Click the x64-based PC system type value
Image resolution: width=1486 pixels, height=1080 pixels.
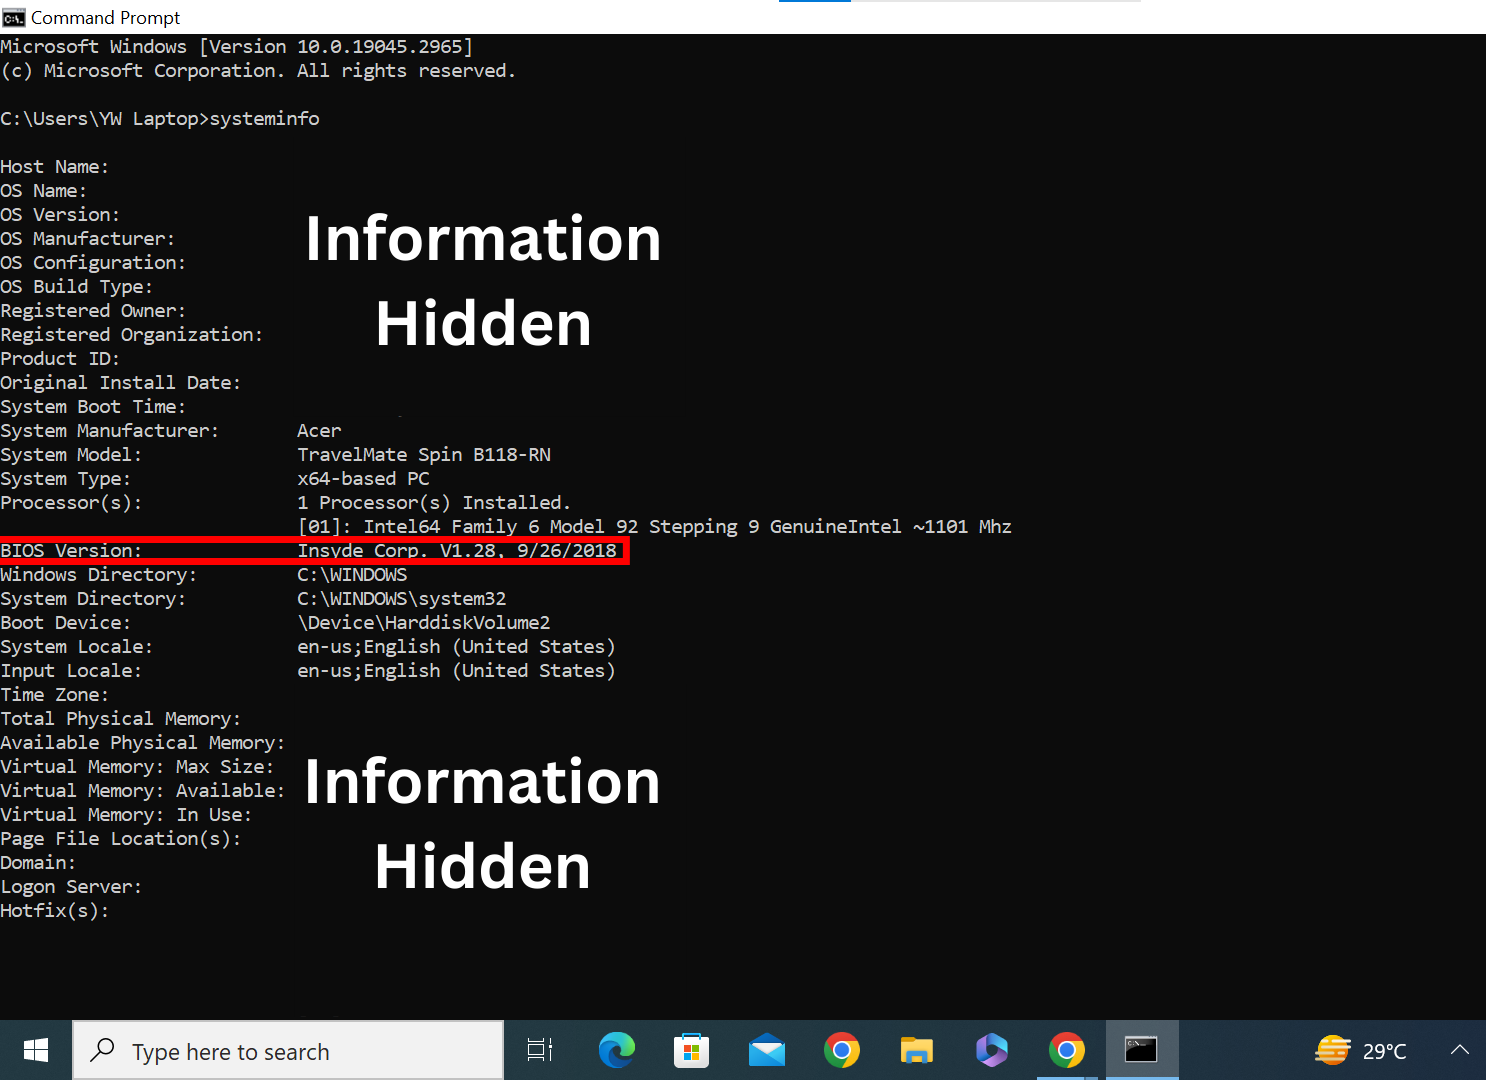click(363, 479)
